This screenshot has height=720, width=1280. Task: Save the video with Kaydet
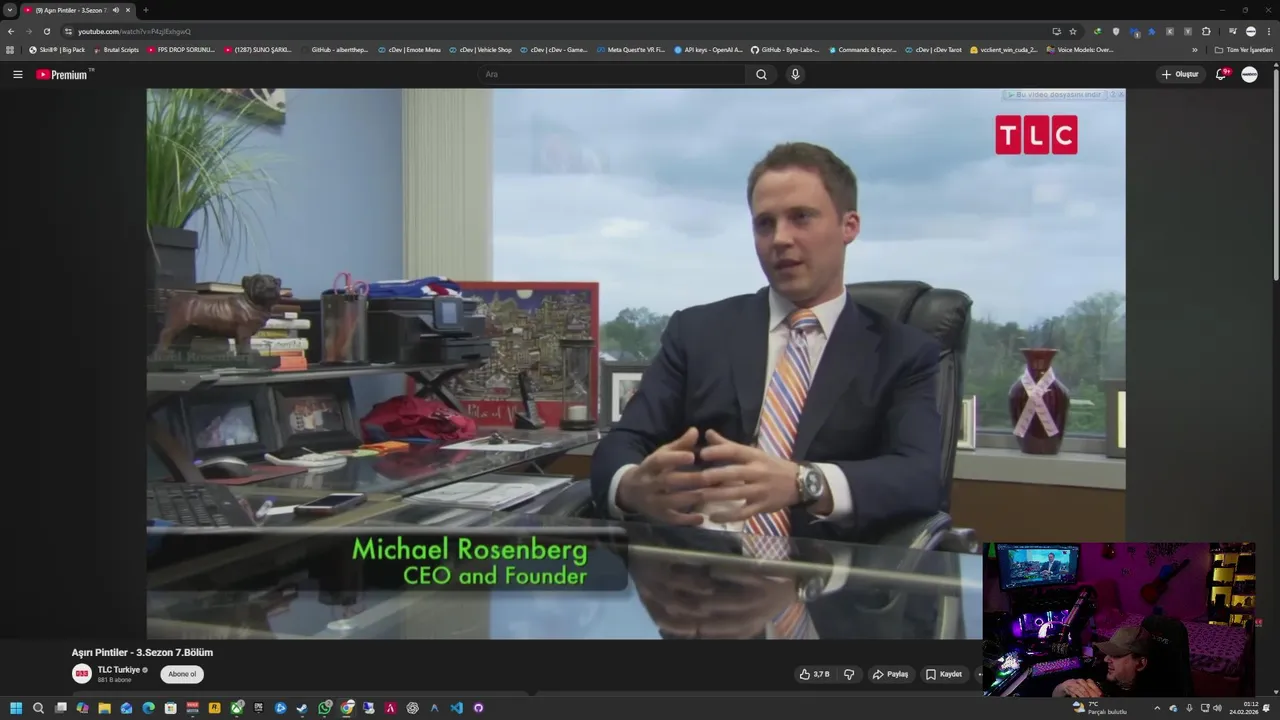(944, 674)
